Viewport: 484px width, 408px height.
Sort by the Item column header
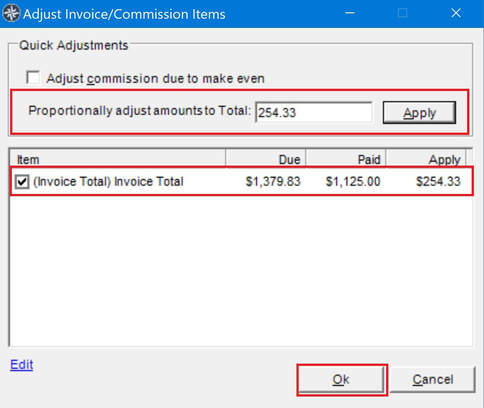(117, 159)
